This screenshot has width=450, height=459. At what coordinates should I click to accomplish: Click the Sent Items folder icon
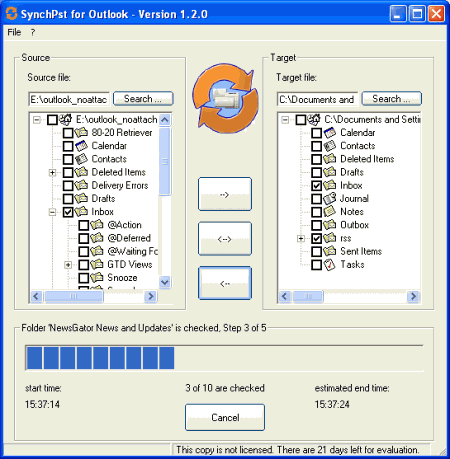pos(330,251)
